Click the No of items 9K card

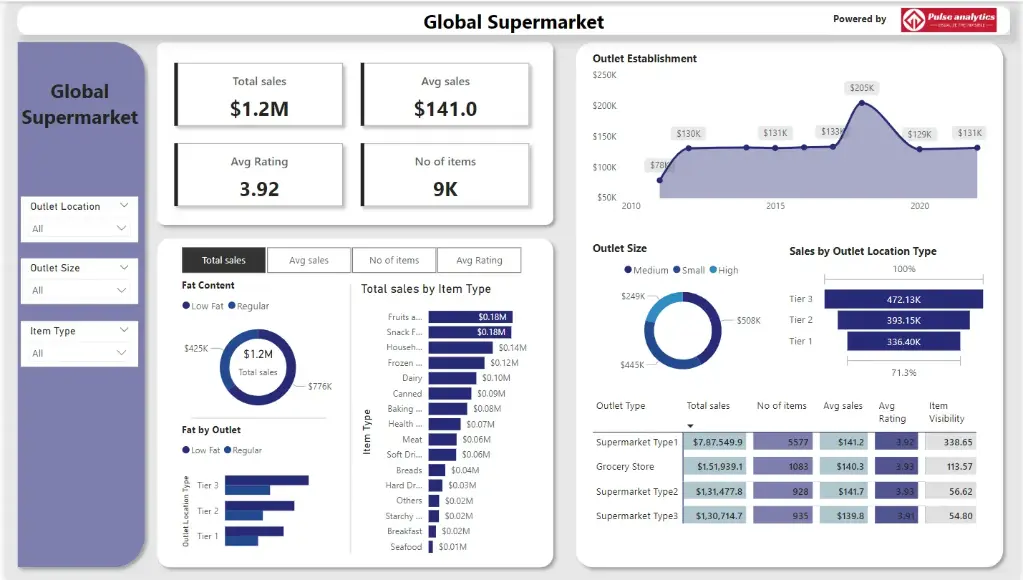[x=446, y=175]
